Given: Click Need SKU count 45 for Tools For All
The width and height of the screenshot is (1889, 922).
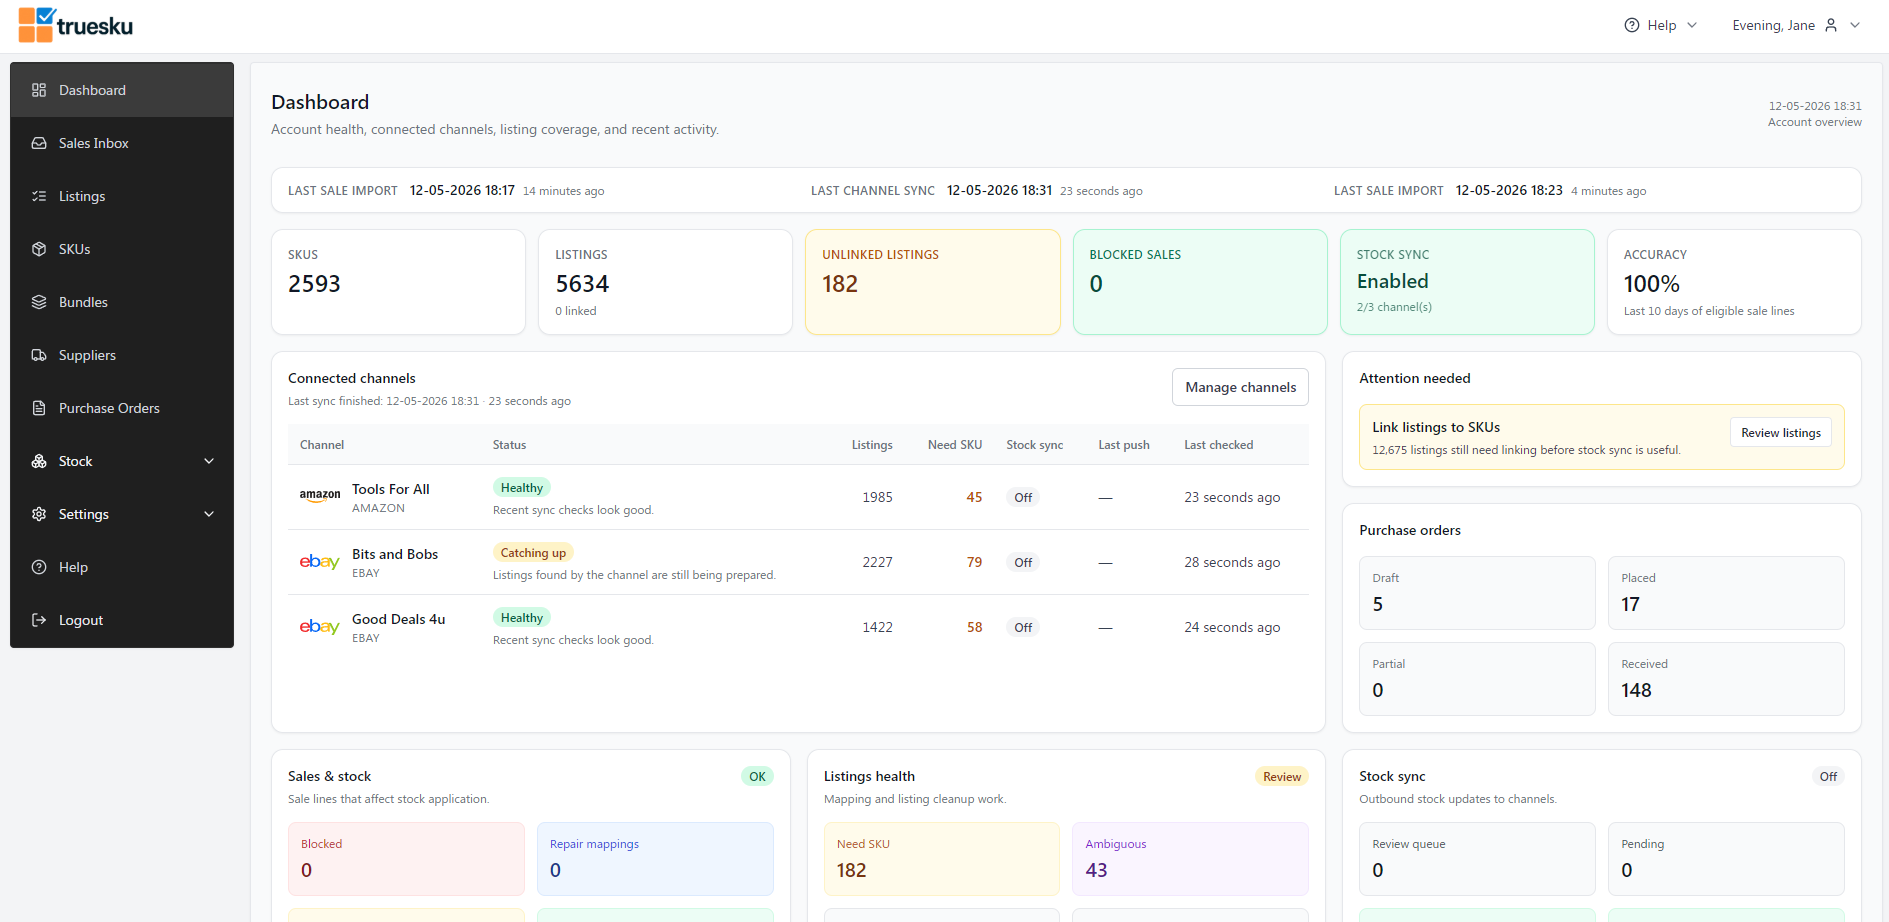Looking at the screenshot, I should (974, 497).
